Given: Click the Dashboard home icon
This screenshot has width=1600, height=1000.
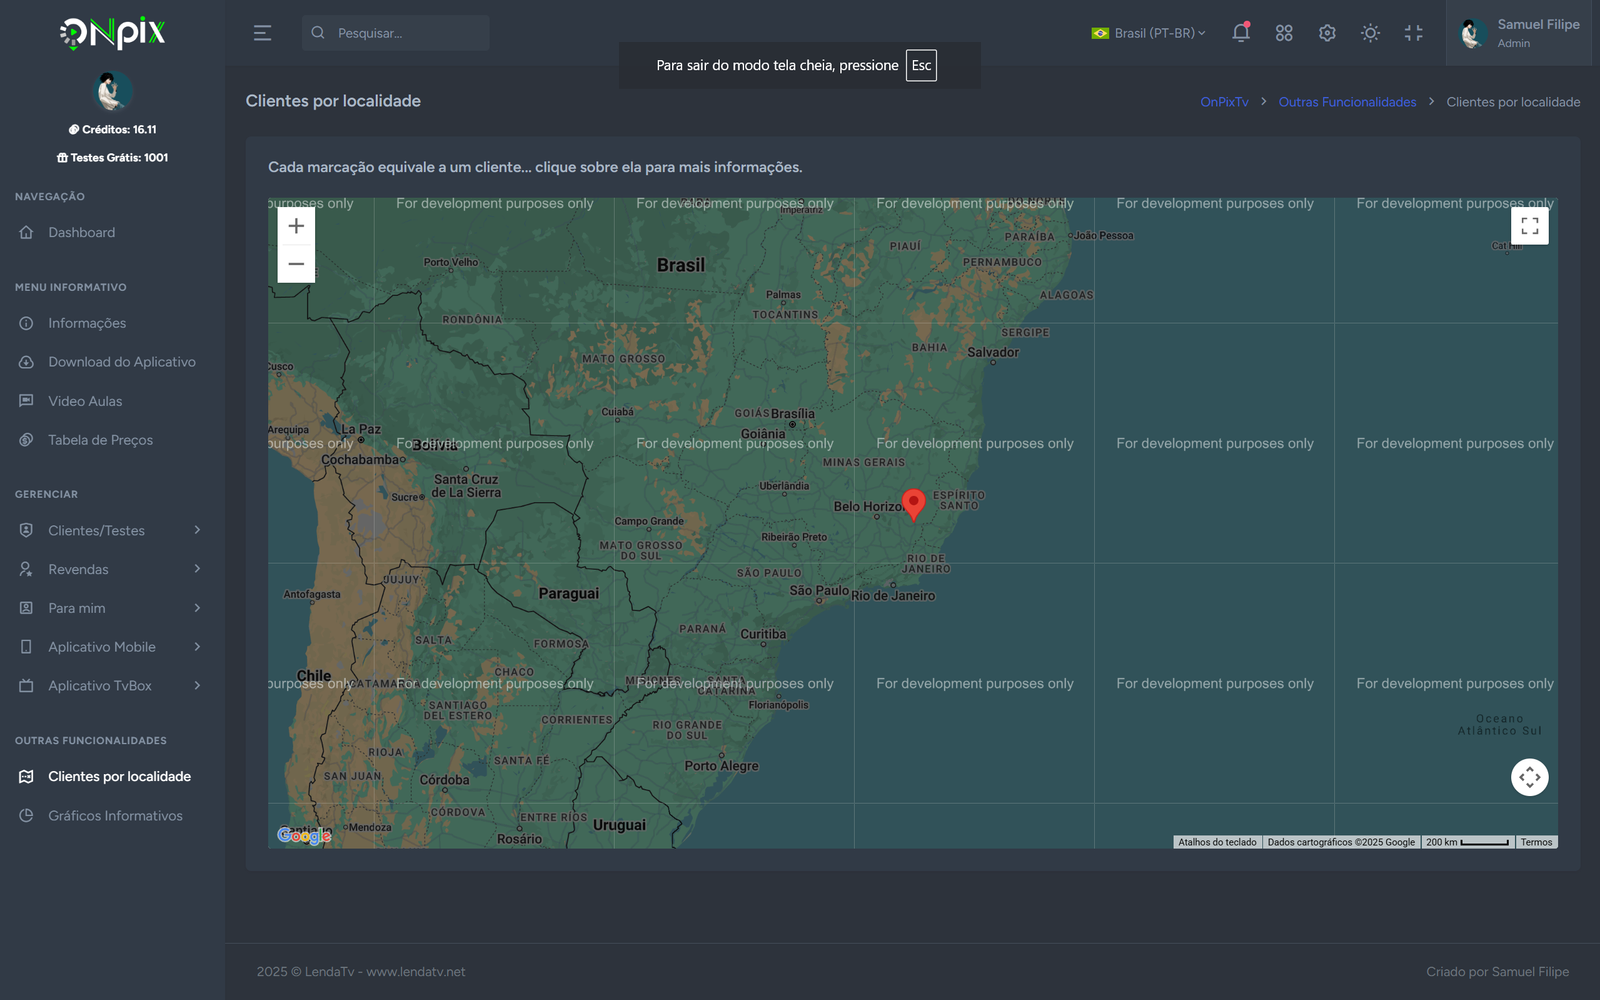Looking at the screenshot, I should (x=26, y=232).
